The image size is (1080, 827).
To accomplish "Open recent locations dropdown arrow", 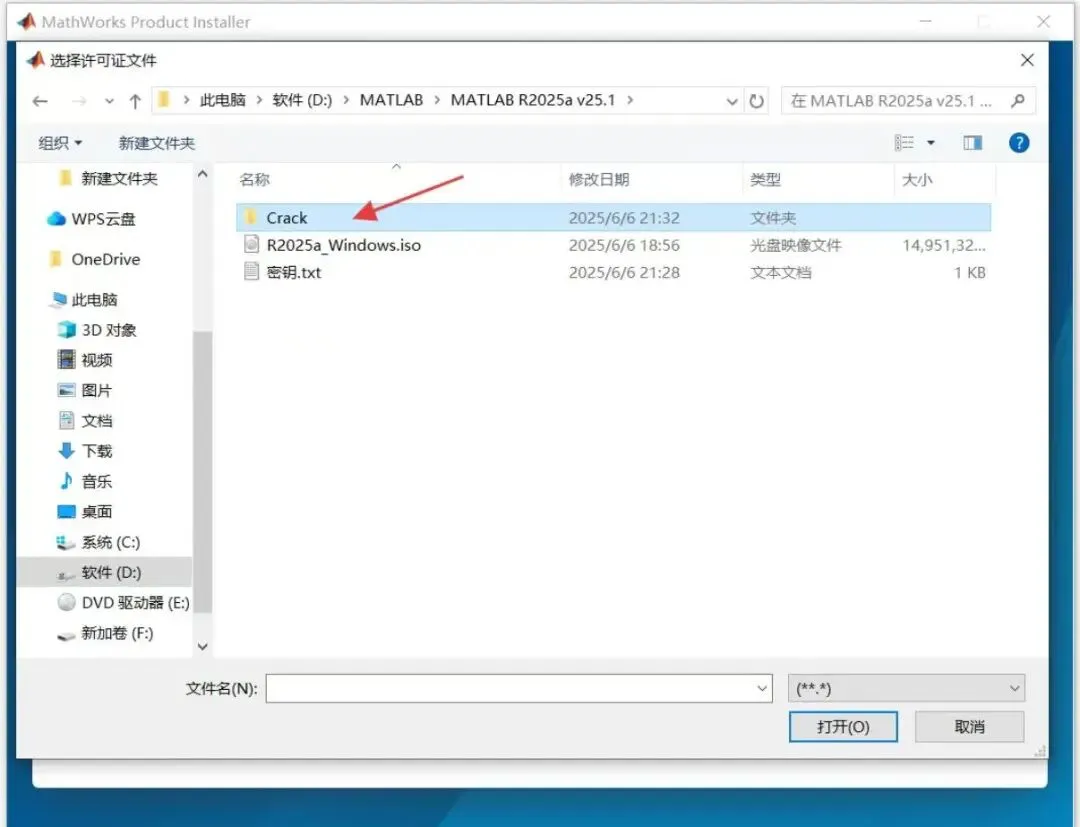I will (109, 101).
